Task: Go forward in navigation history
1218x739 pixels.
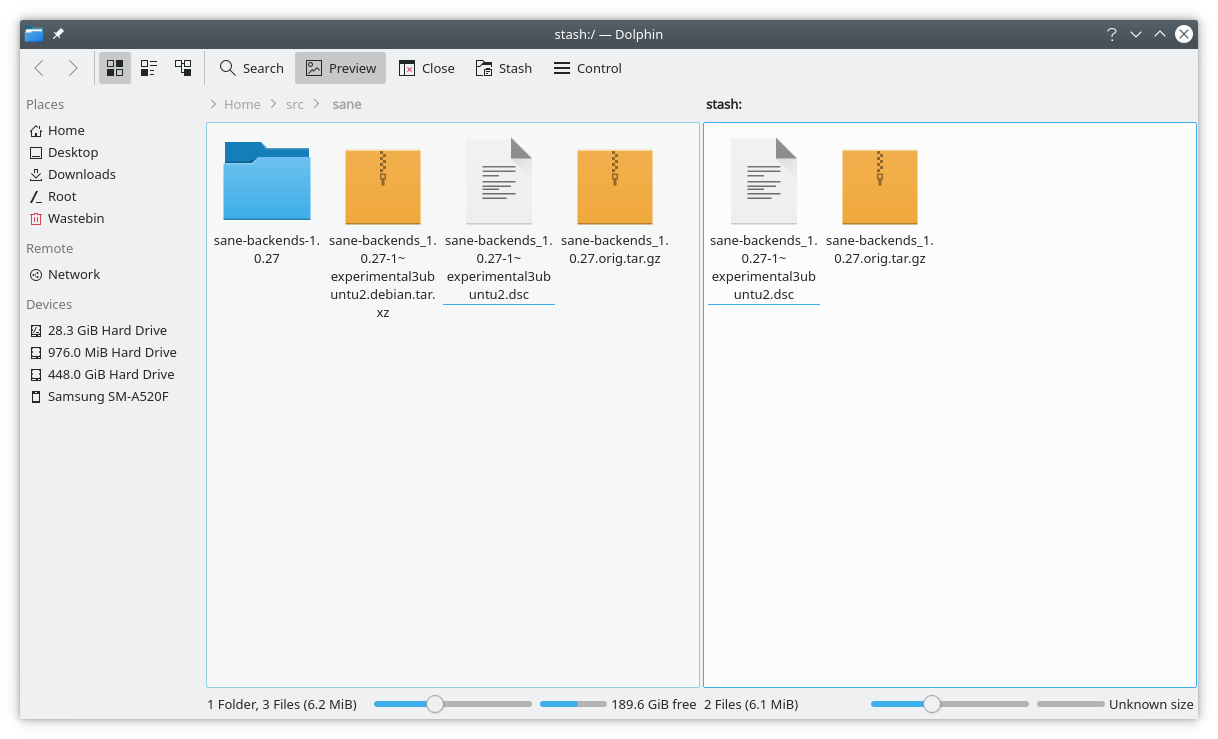Action: point(73,68)
